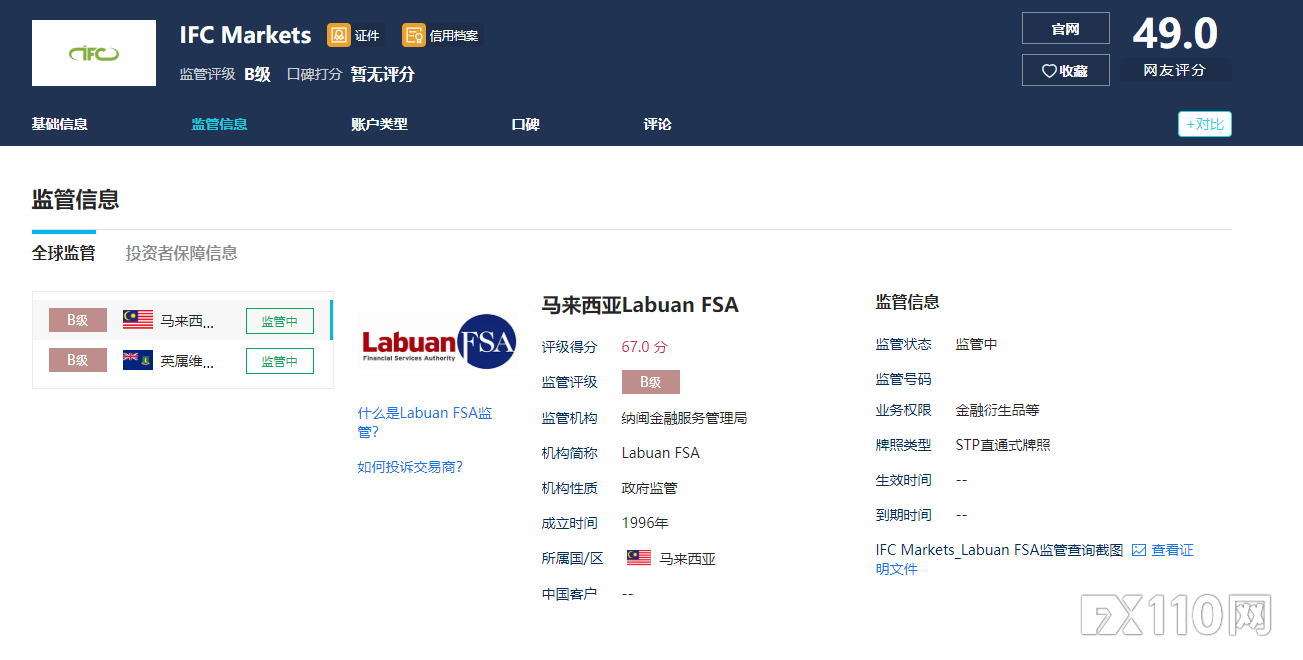Viewport: 1303px width, 660px height.
Task: Click the 马来西亚Labuan FSA heading
Action: tap(640, 305)
